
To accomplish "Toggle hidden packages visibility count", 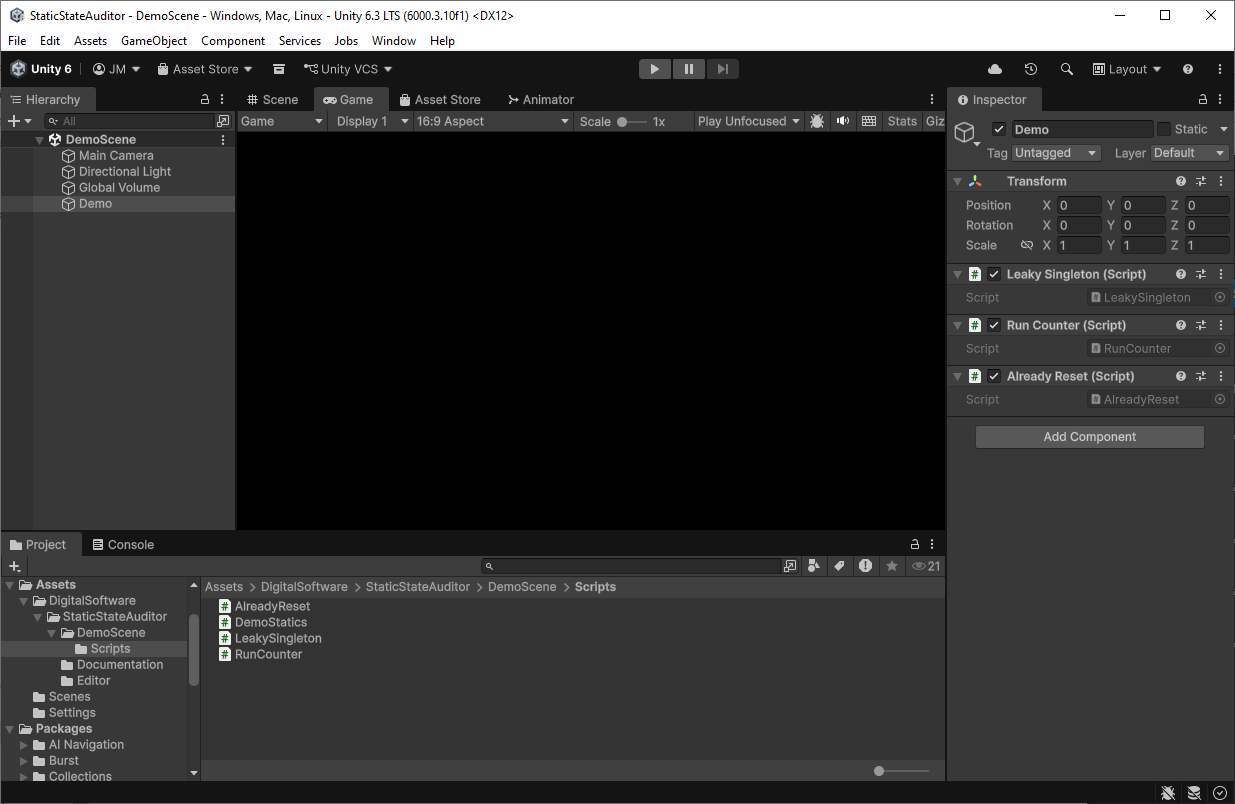I will 926,566.
